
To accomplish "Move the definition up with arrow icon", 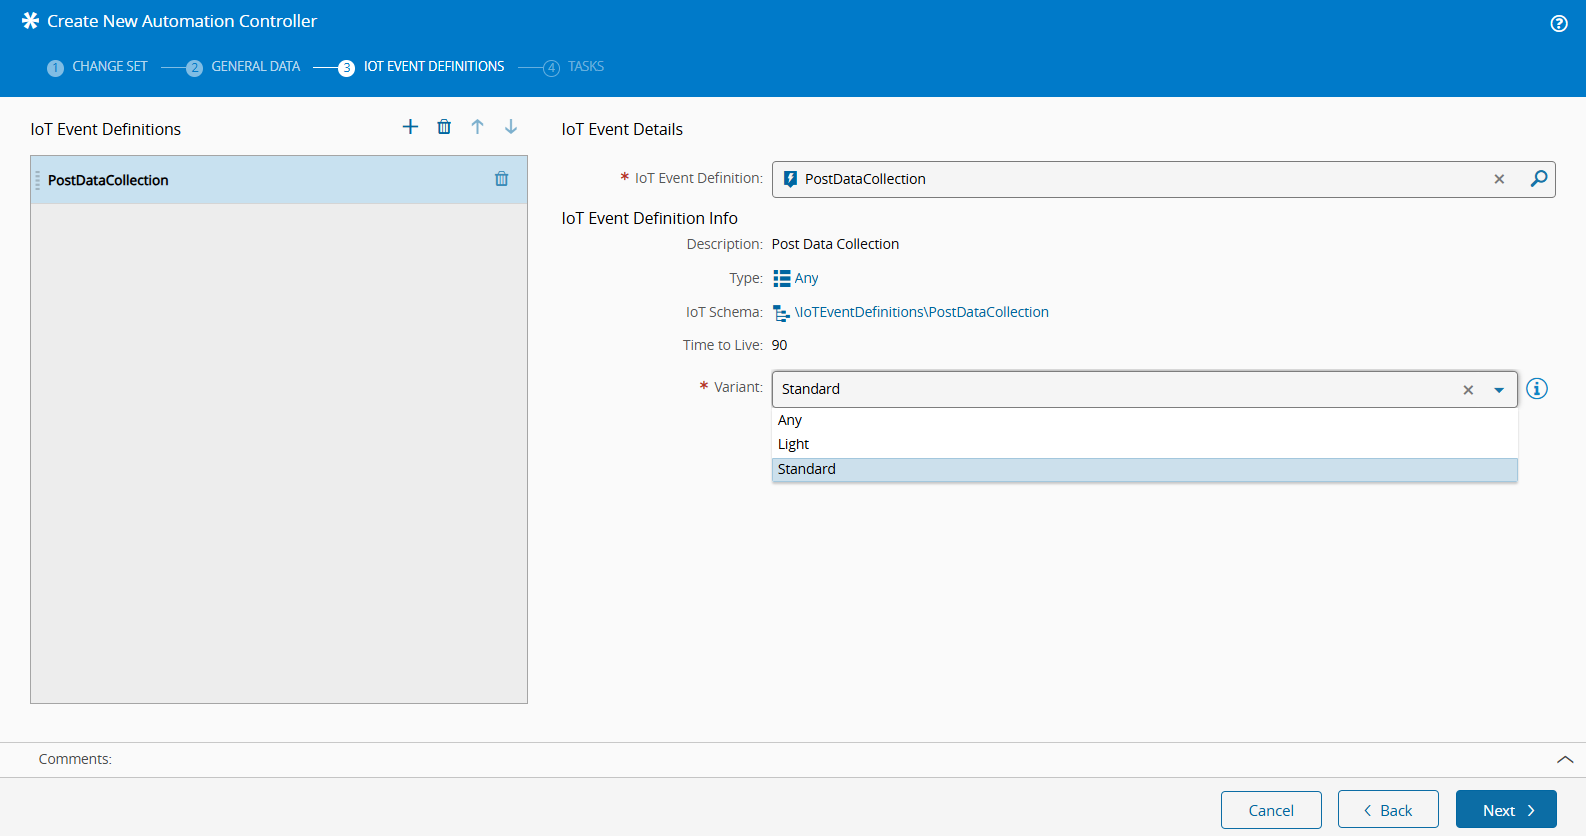I will [x=478, y=127].
